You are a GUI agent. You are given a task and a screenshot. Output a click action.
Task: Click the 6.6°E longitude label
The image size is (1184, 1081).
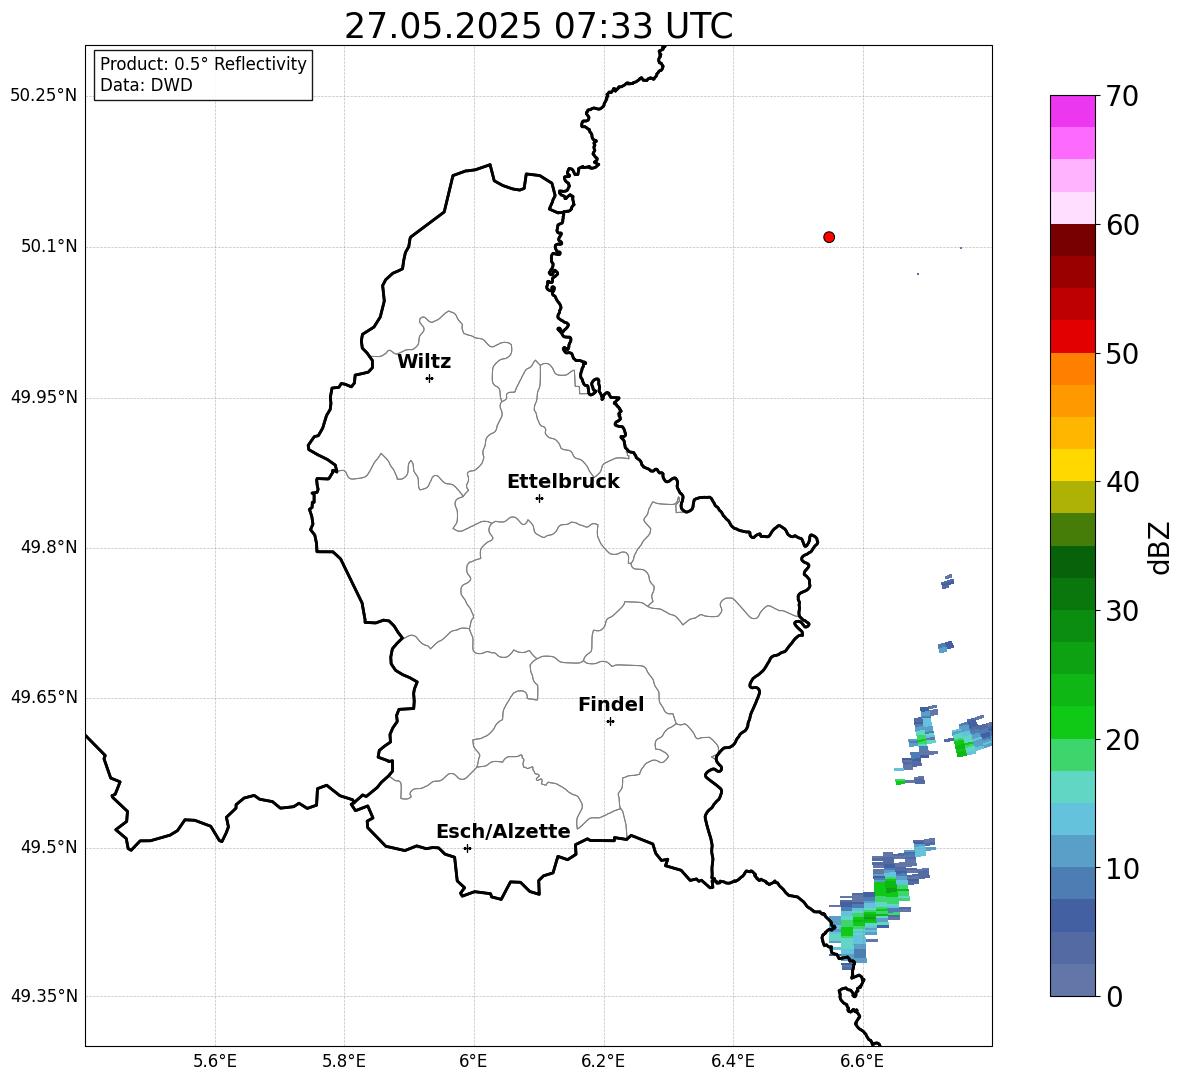(x=862, y=1061)
